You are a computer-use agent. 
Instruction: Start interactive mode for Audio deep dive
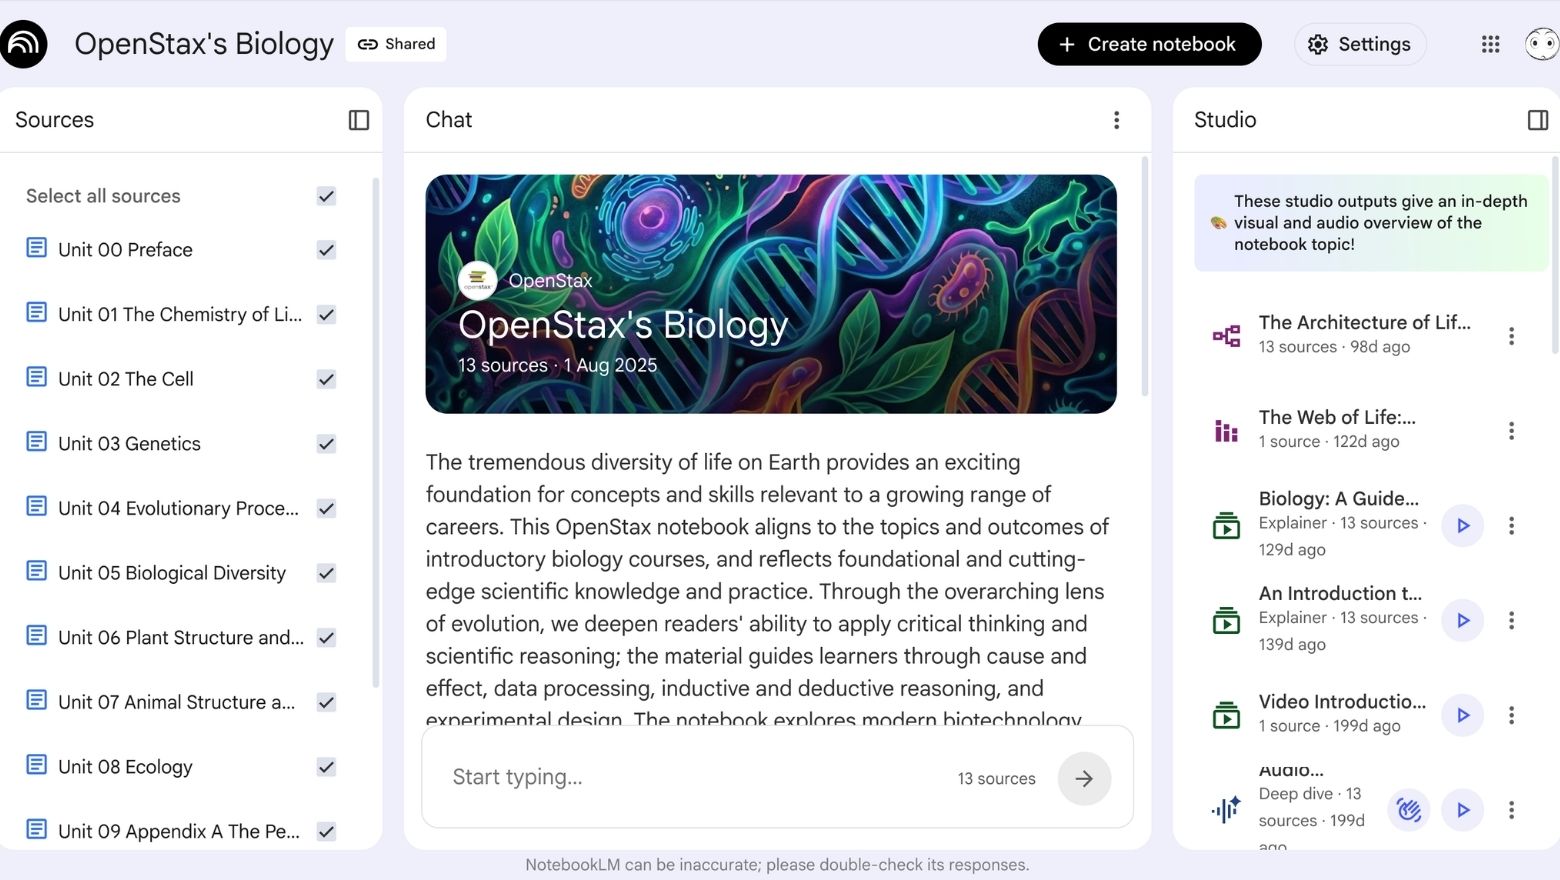(1409, 810)
